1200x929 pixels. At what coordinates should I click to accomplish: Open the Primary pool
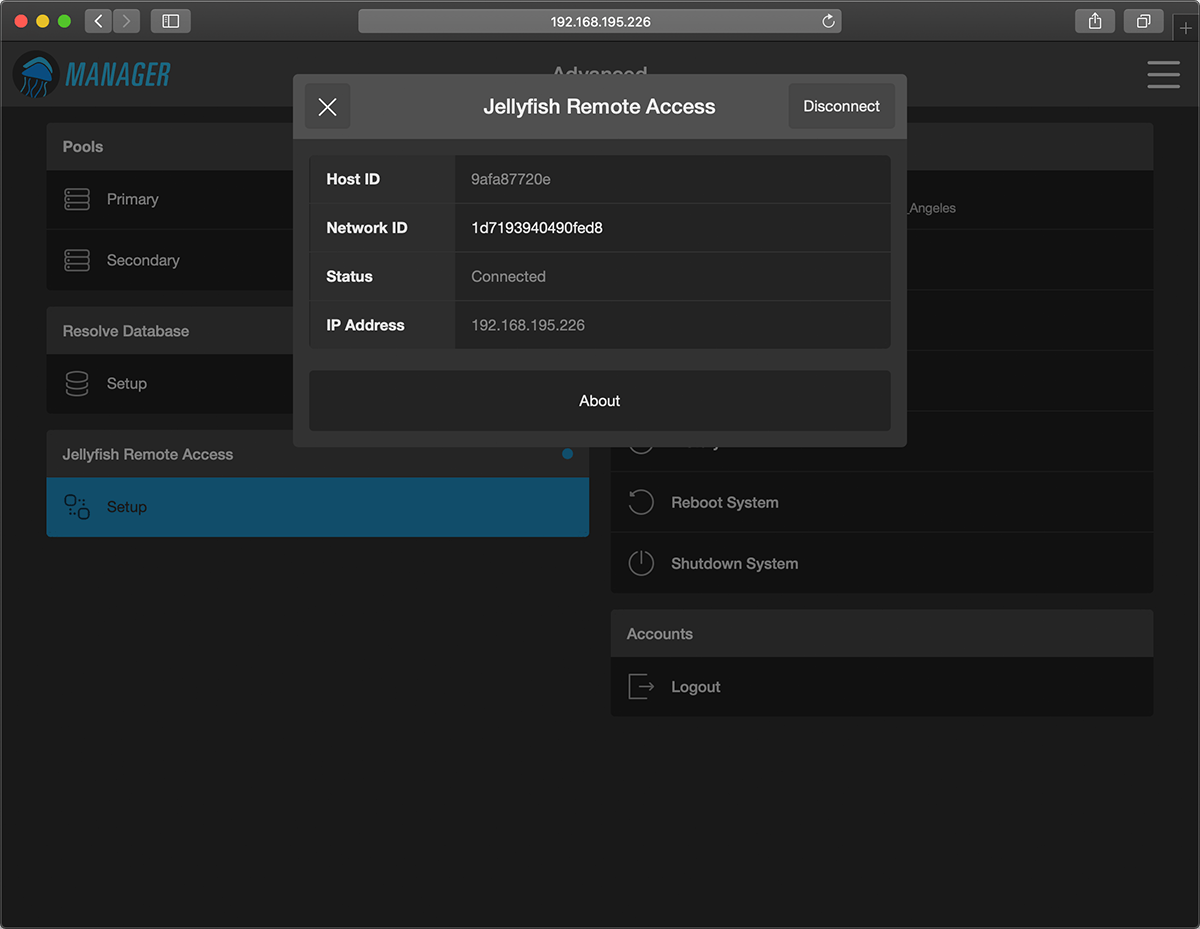point(170,200)
